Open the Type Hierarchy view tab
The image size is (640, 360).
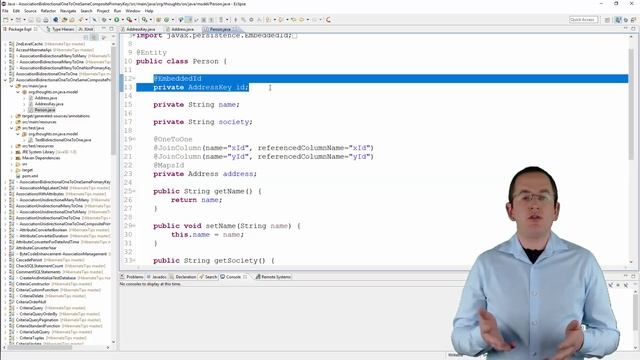pos(60,29)
